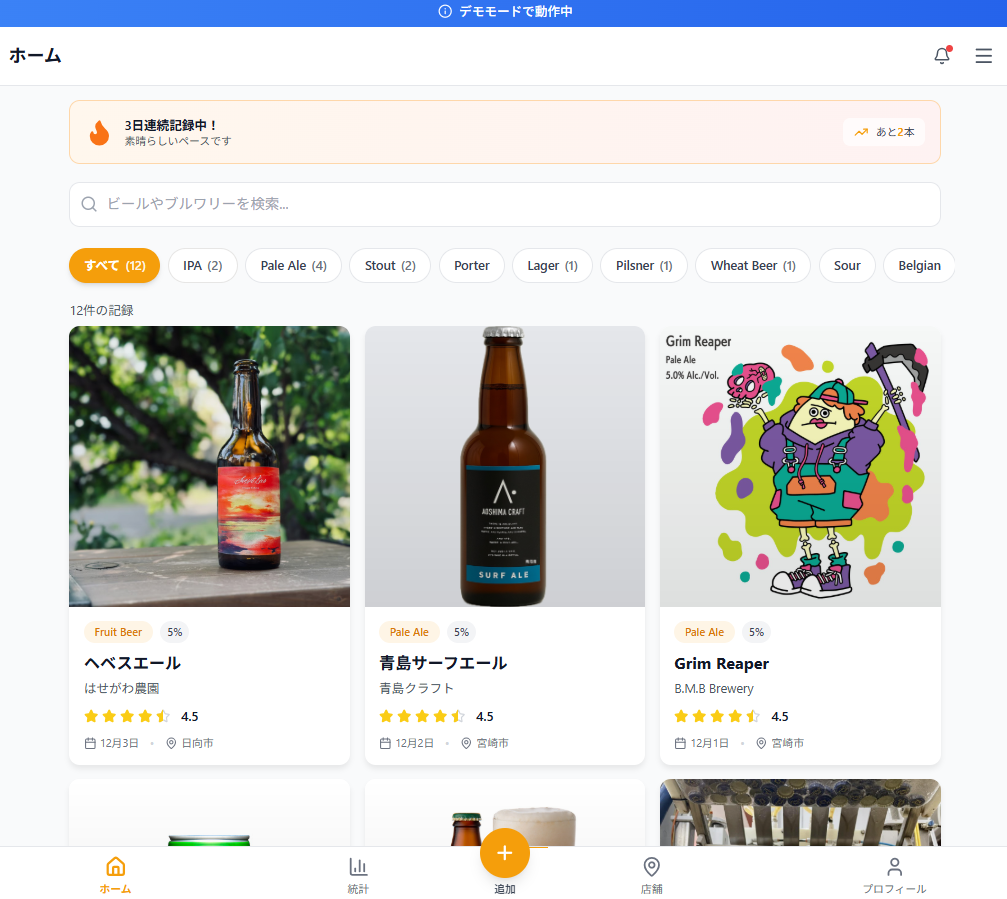
Task: Click the beer search input field
Action: (504, 204)
